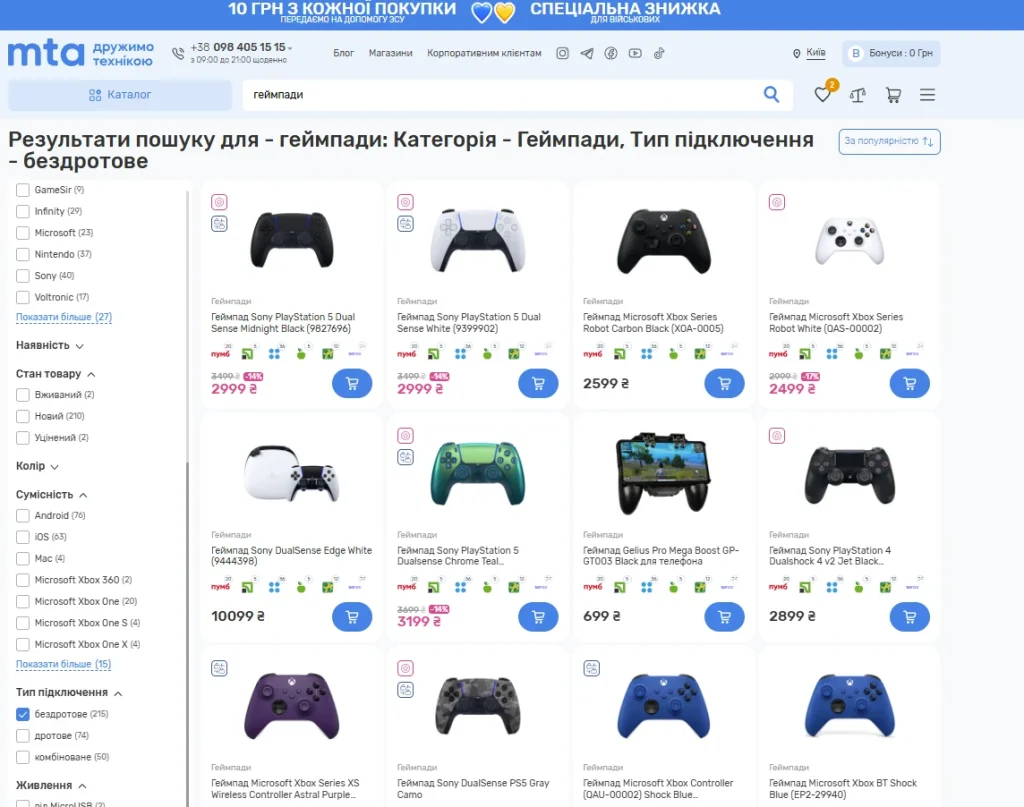Add Xbox Robot White to cart

point(910,384)
